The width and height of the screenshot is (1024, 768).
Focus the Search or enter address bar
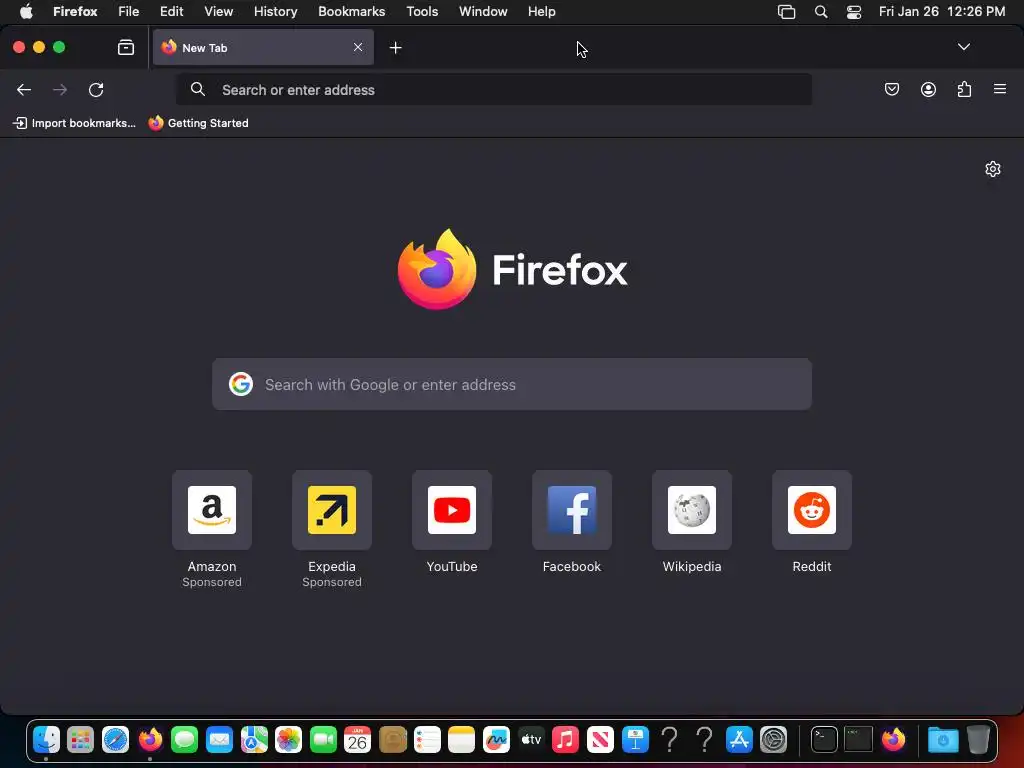point(494,89)
